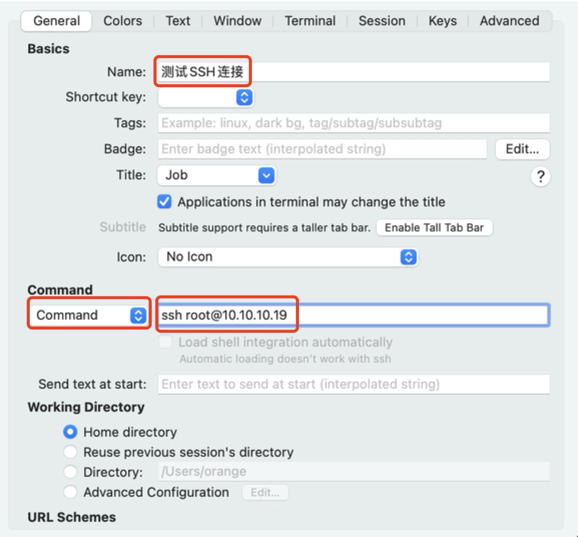Open the Shortcut key stepper dropdown
This screenshot has width=578, height=537.
pyautogui.click(x=205, y=98)
